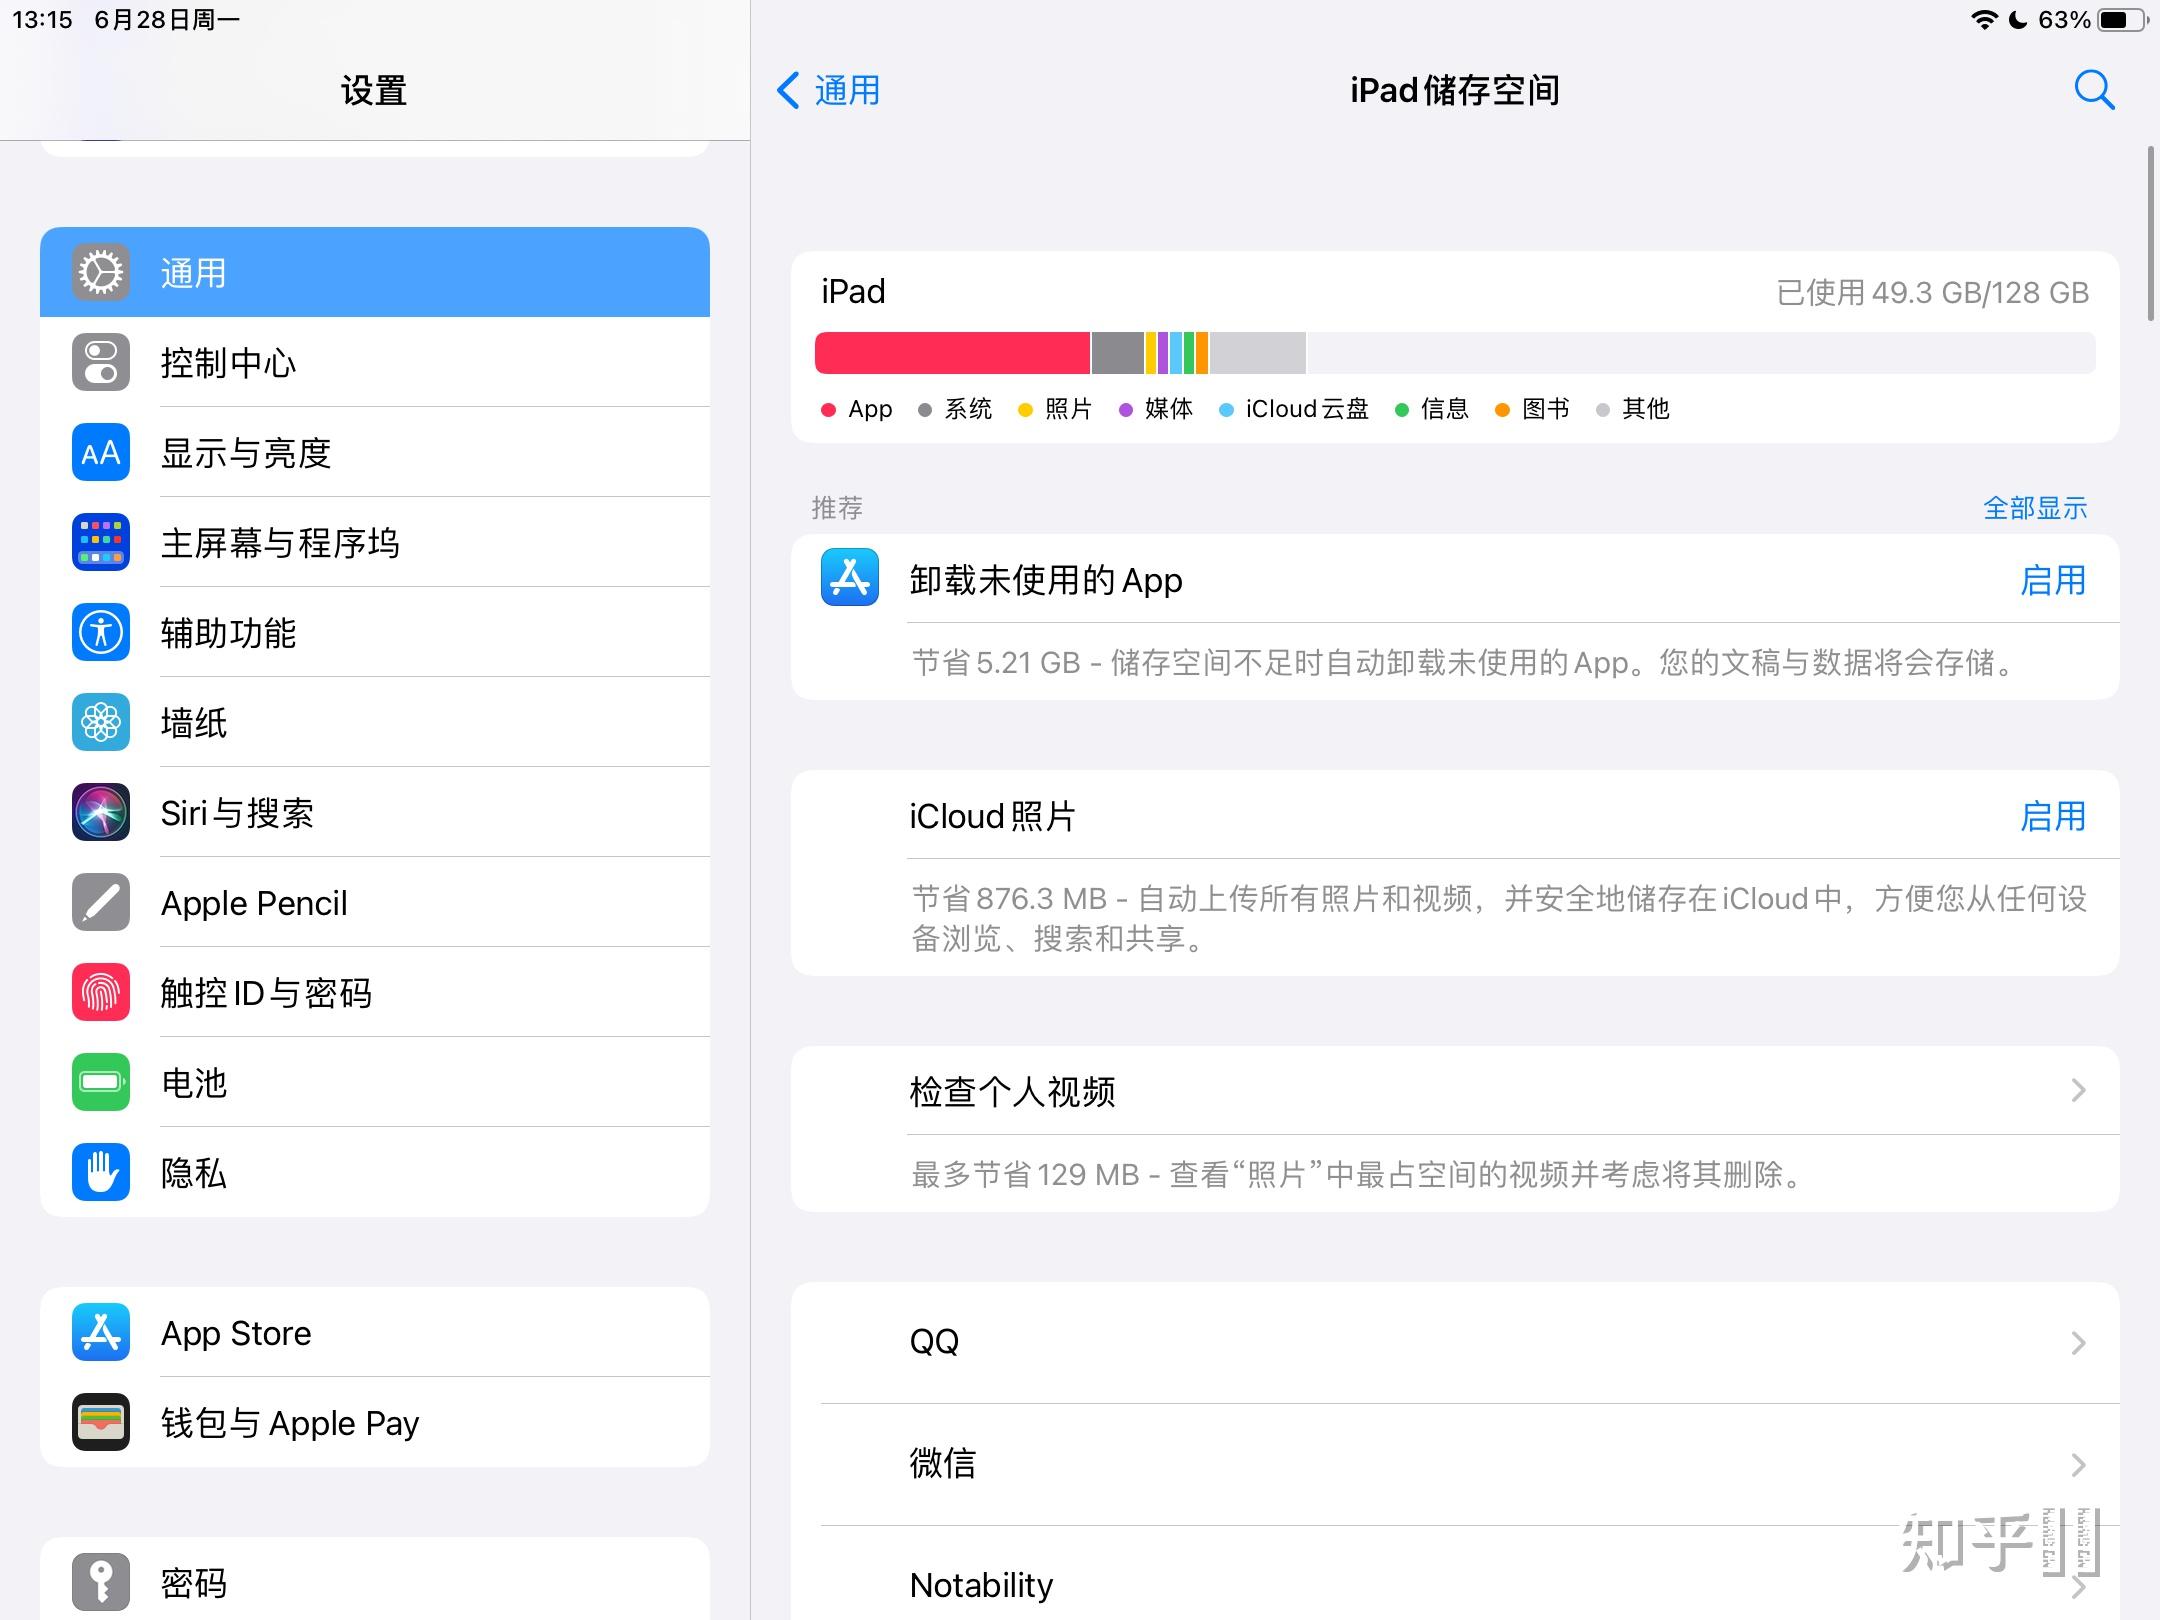Tap the green Battery icon
The image size is (2160, 1620).
click(101, 1082)
